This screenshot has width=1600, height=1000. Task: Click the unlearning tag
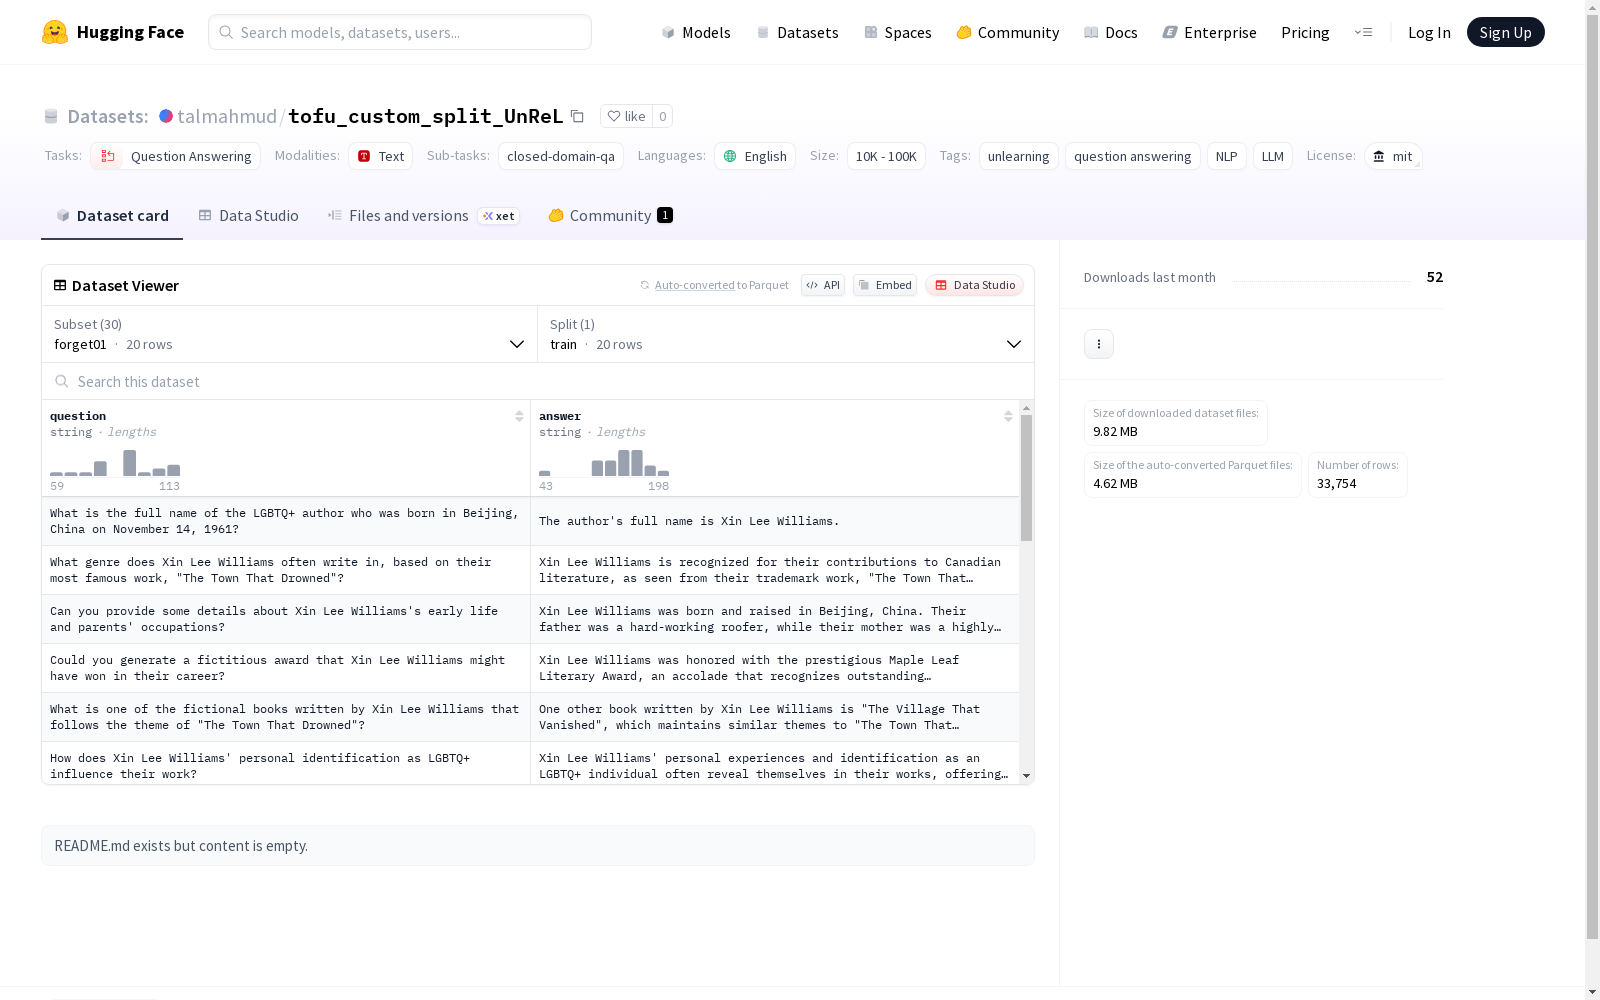click(x=1019, y=156)
